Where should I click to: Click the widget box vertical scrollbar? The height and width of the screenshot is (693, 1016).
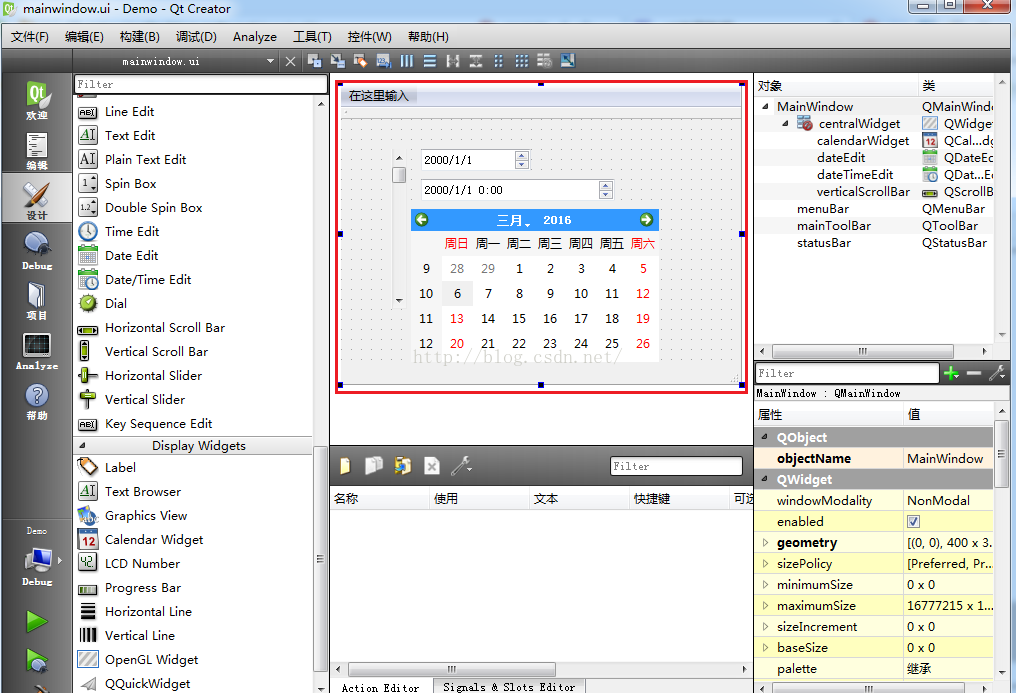[320, 558]
